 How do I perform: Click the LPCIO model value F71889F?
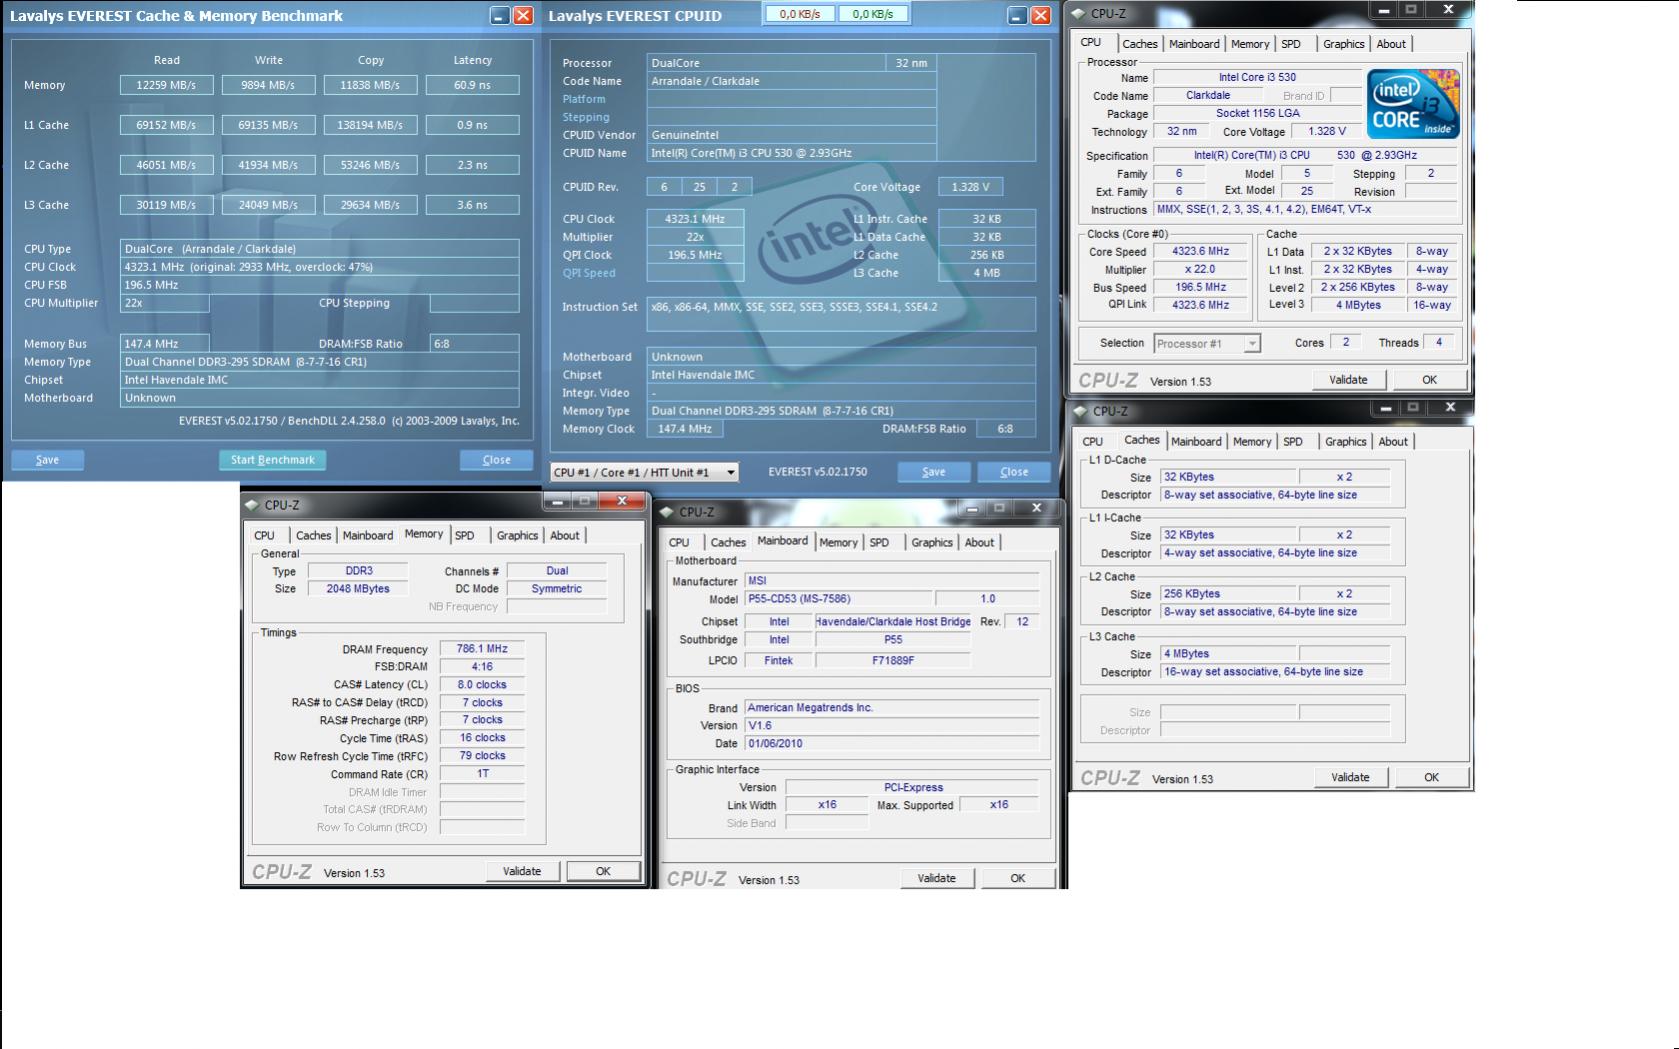(893, 661)
